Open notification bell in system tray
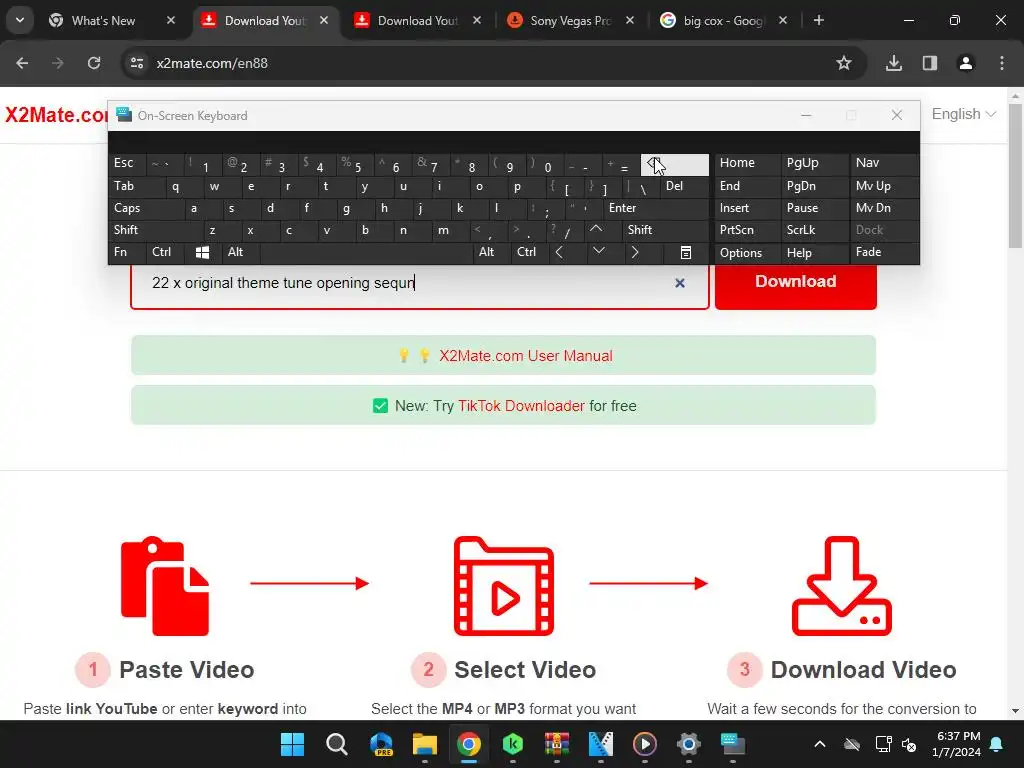 coord(997,744)
